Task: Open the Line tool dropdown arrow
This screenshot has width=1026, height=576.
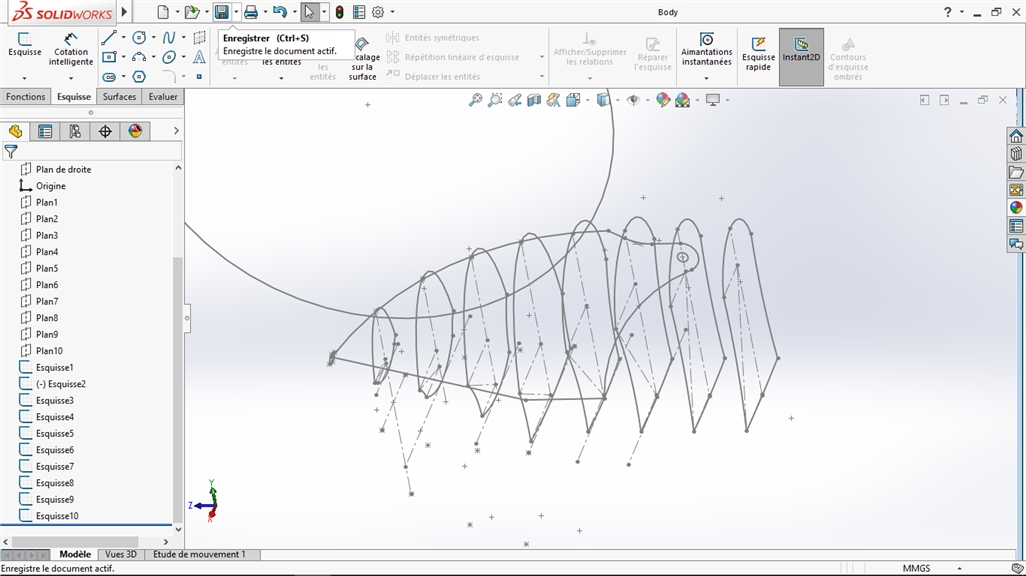Action: (x=123, y=38)
